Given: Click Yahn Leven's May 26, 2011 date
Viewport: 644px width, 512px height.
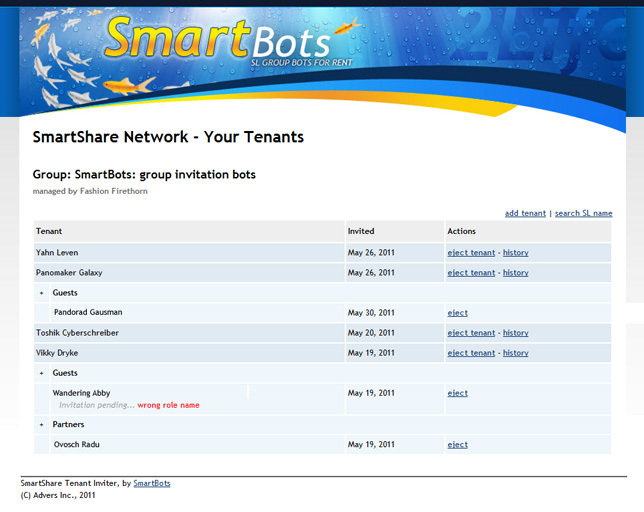Looking at the screenshot, I should pyautogui.click(x=371, y=253).
